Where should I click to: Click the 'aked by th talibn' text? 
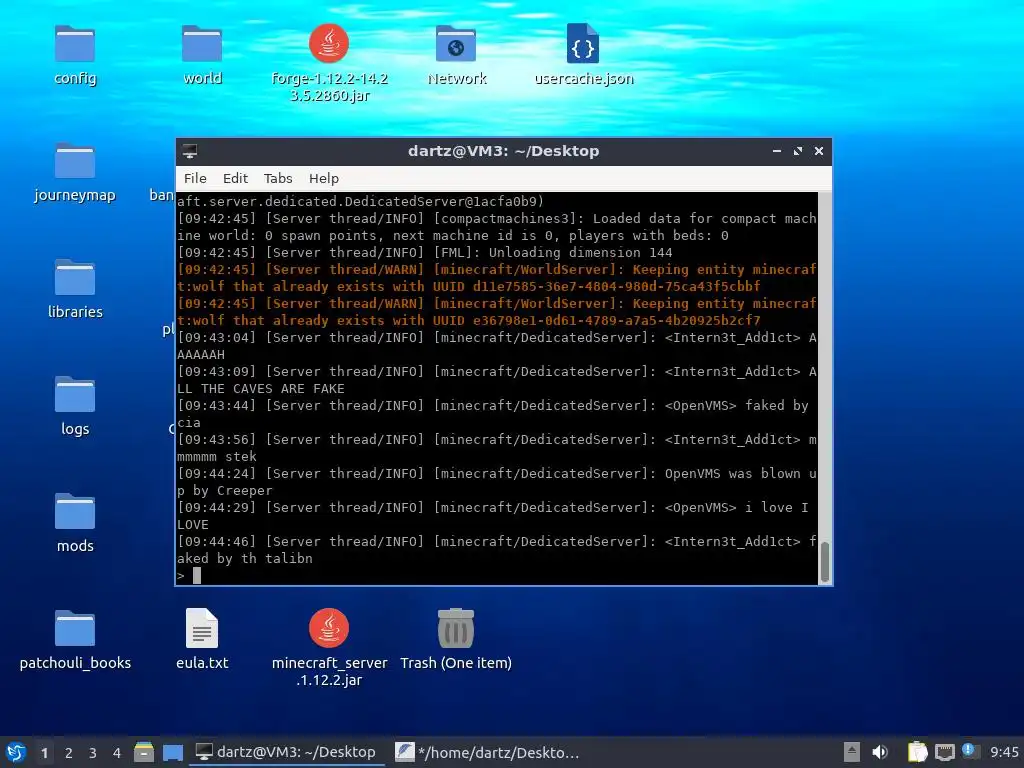click(x=244, y=558)
